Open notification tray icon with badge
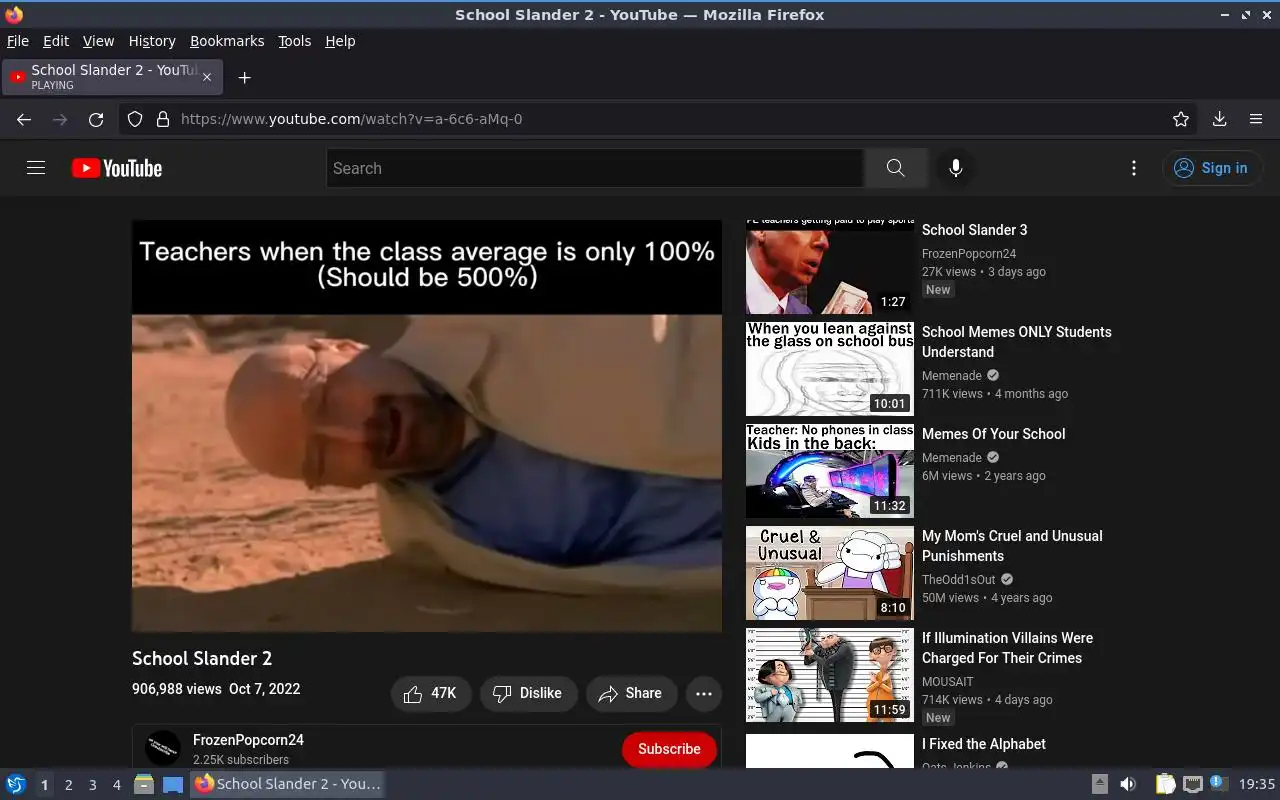 (1218, 783)
